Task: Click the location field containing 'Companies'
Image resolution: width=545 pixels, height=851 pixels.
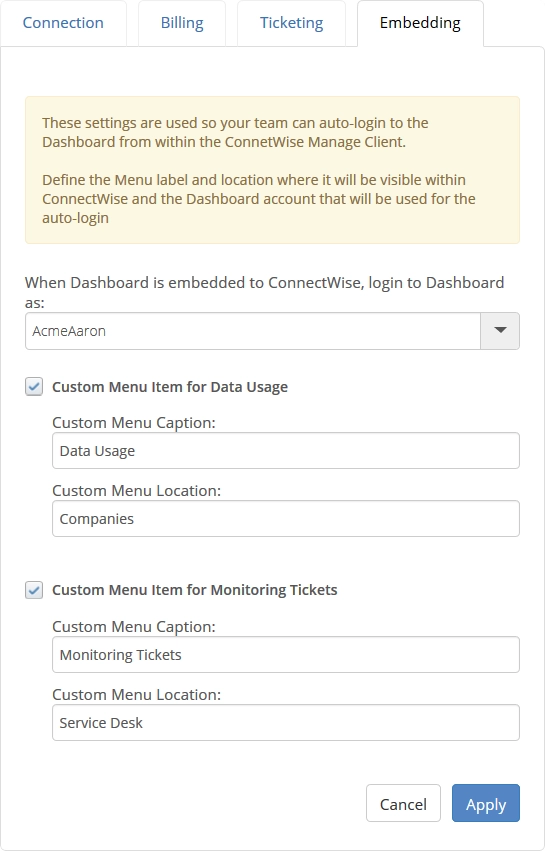Action: point(286,518)
